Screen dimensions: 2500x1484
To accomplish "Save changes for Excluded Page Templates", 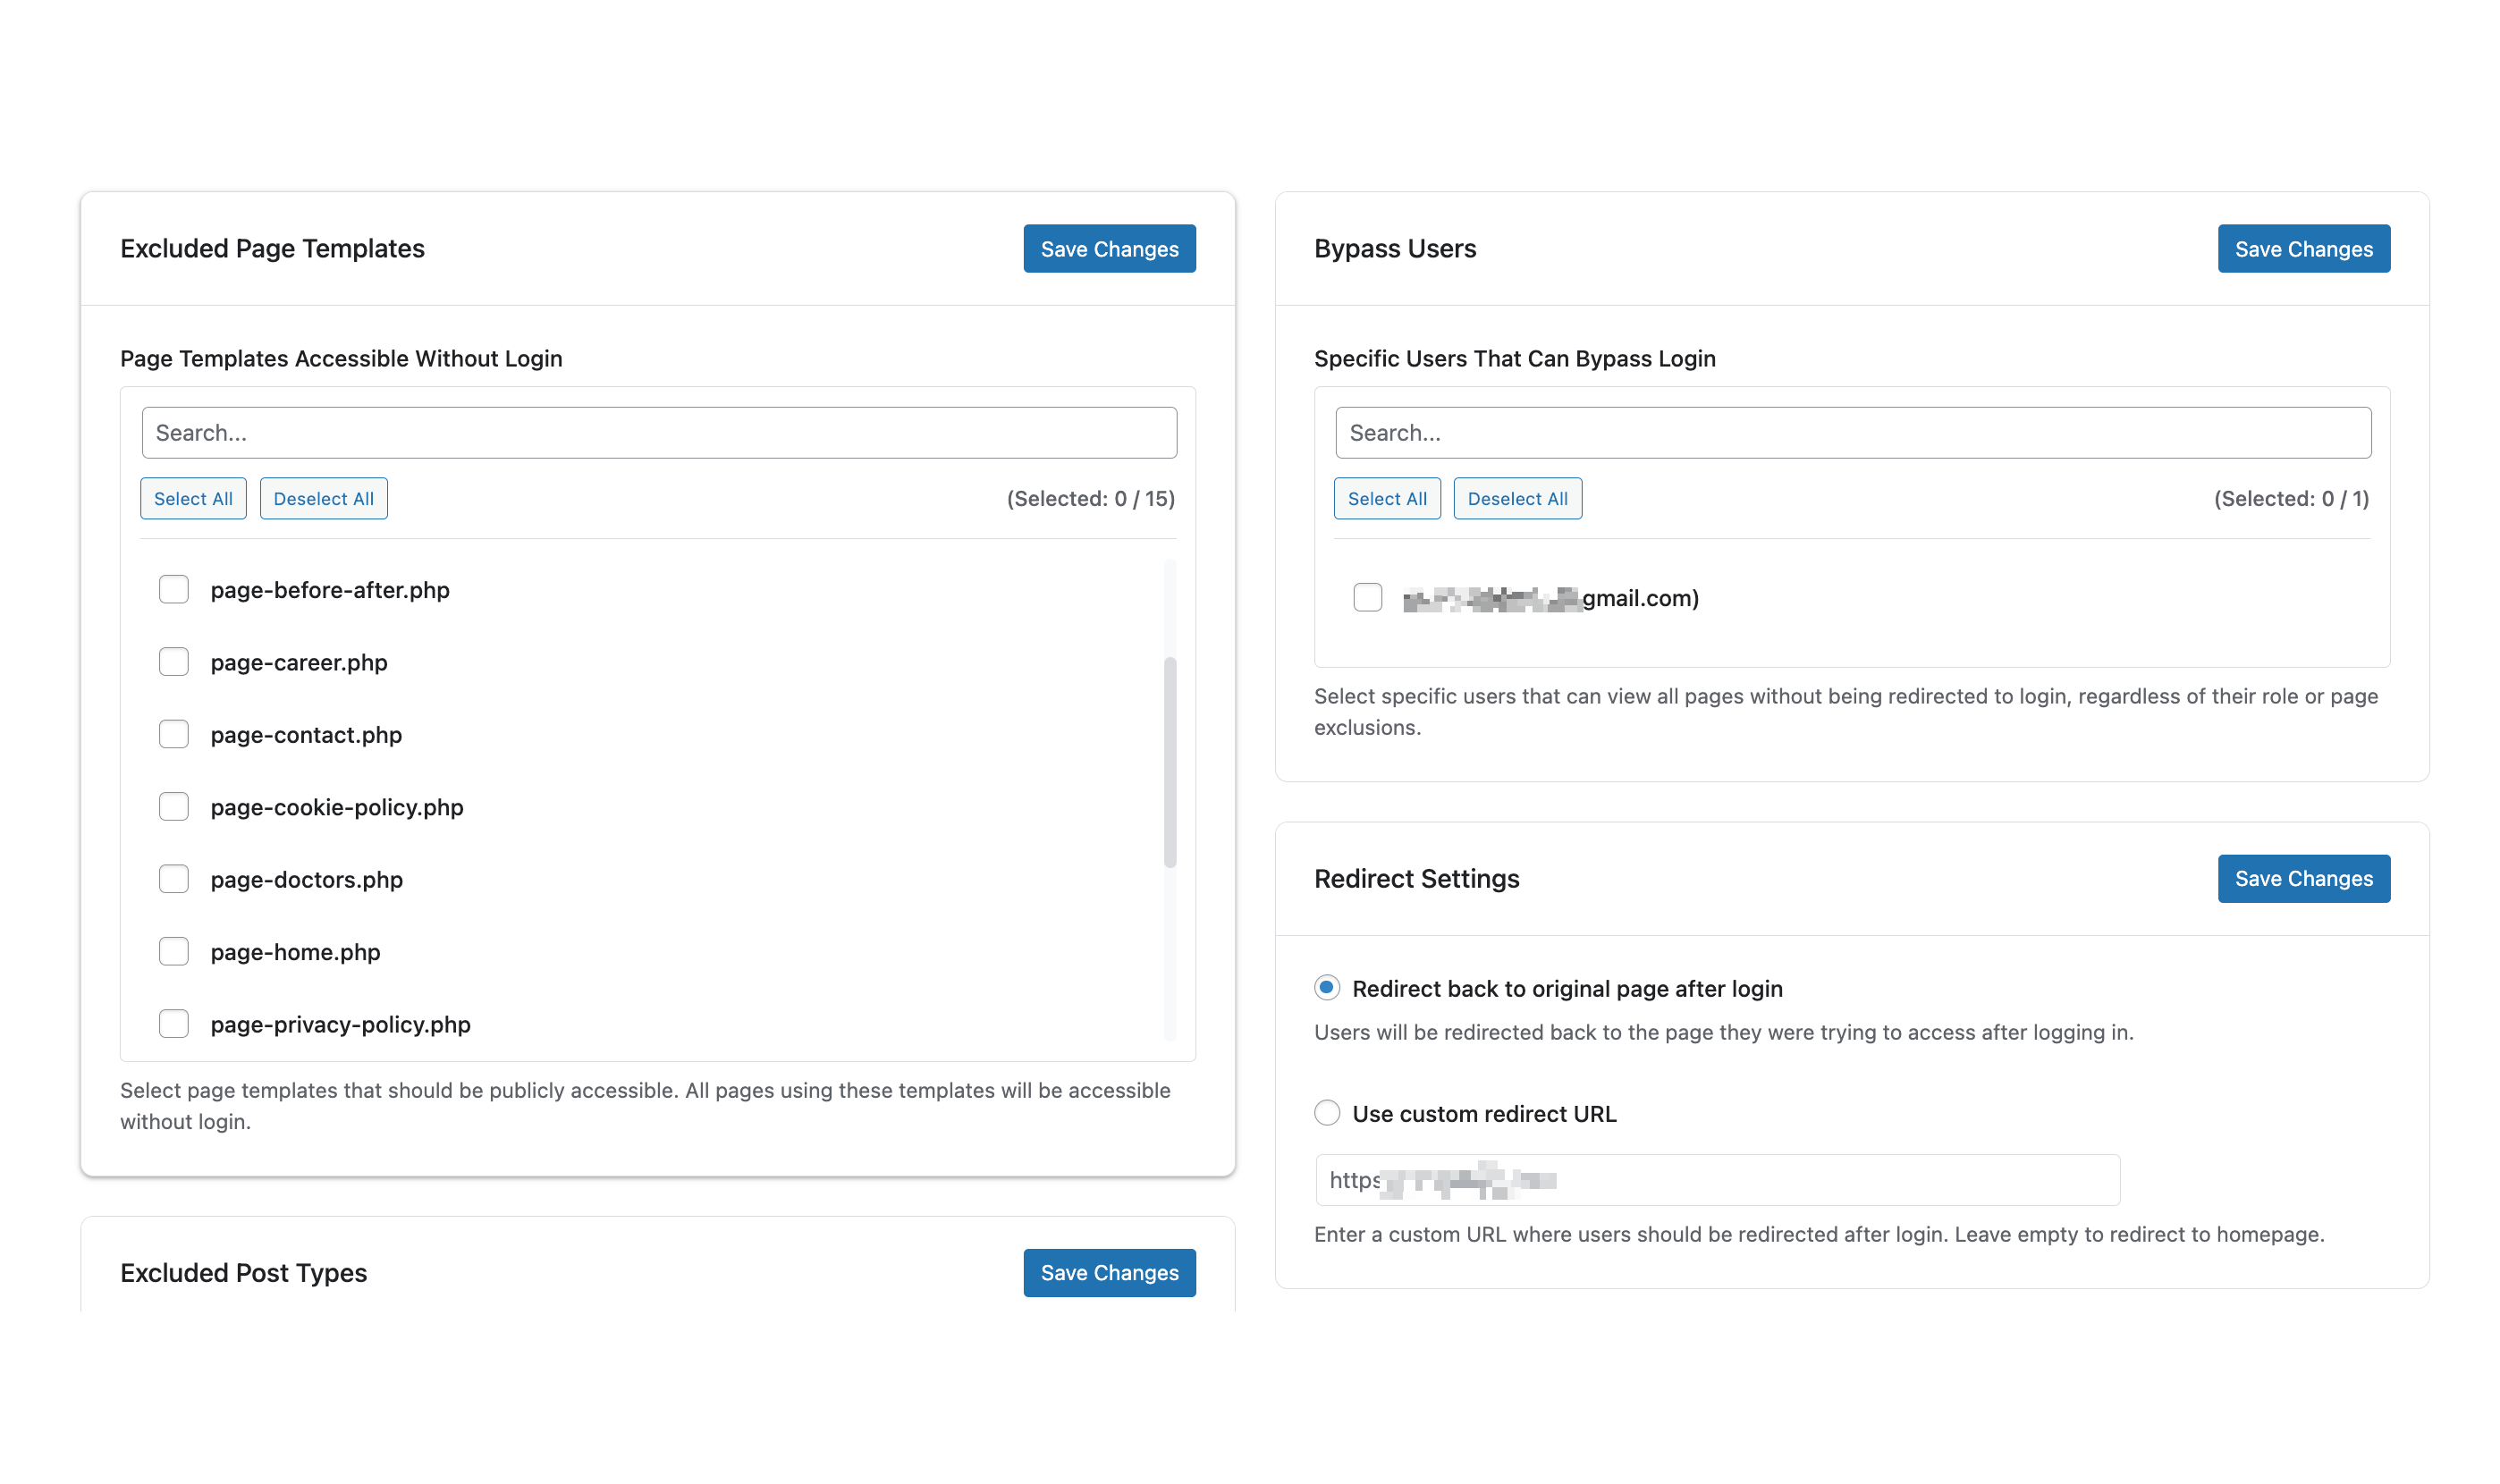I will click(x=1109, y=249).
